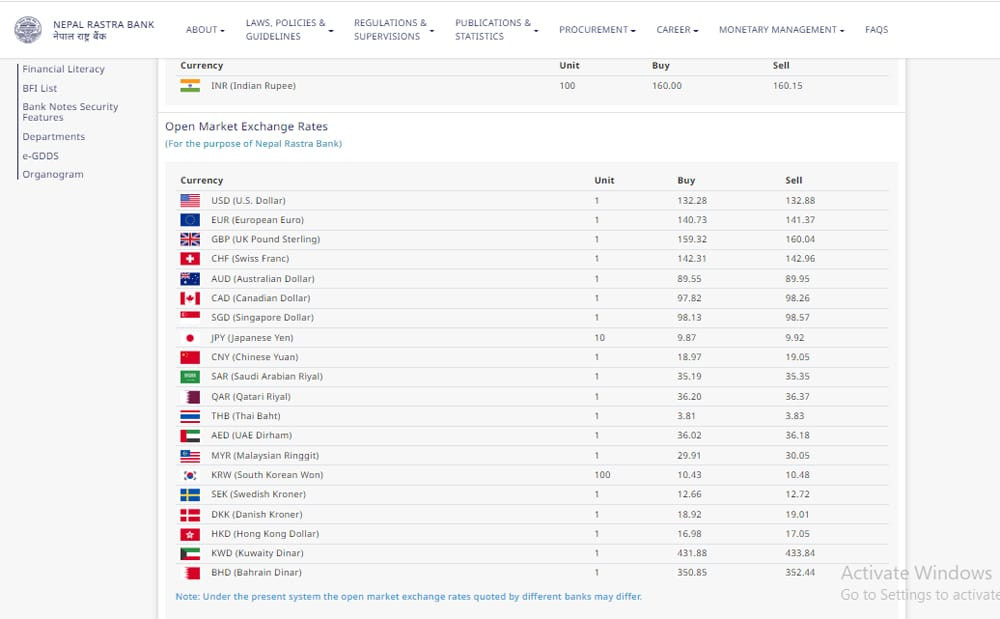
Task: Click the Qatar flag beside QAR
Action: click(190, 397)
